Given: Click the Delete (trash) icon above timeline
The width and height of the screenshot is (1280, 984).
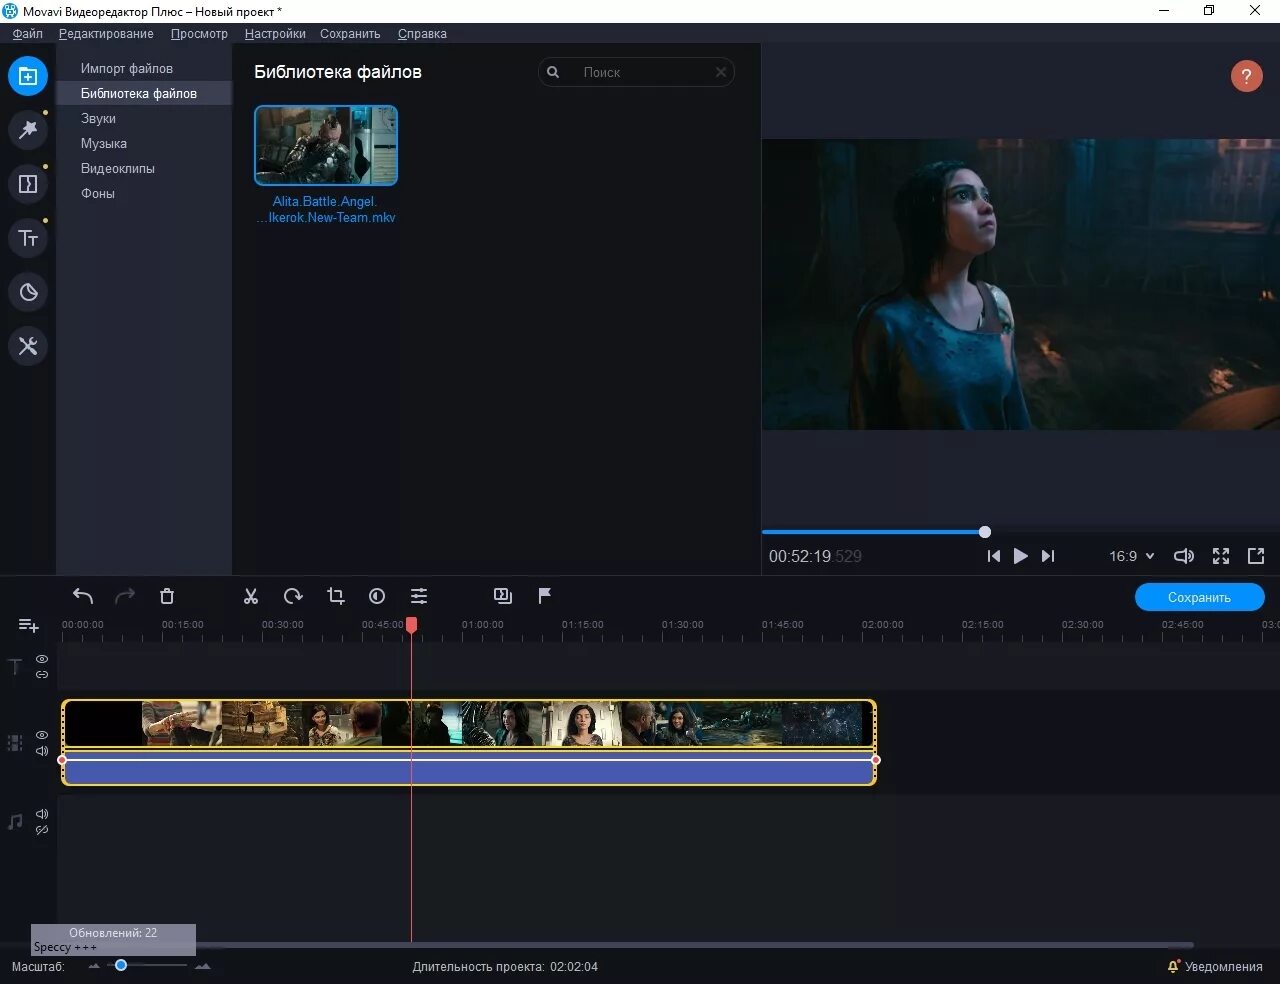Looking at the screenshot, I should pyautogui.click(x=167, y=596).
